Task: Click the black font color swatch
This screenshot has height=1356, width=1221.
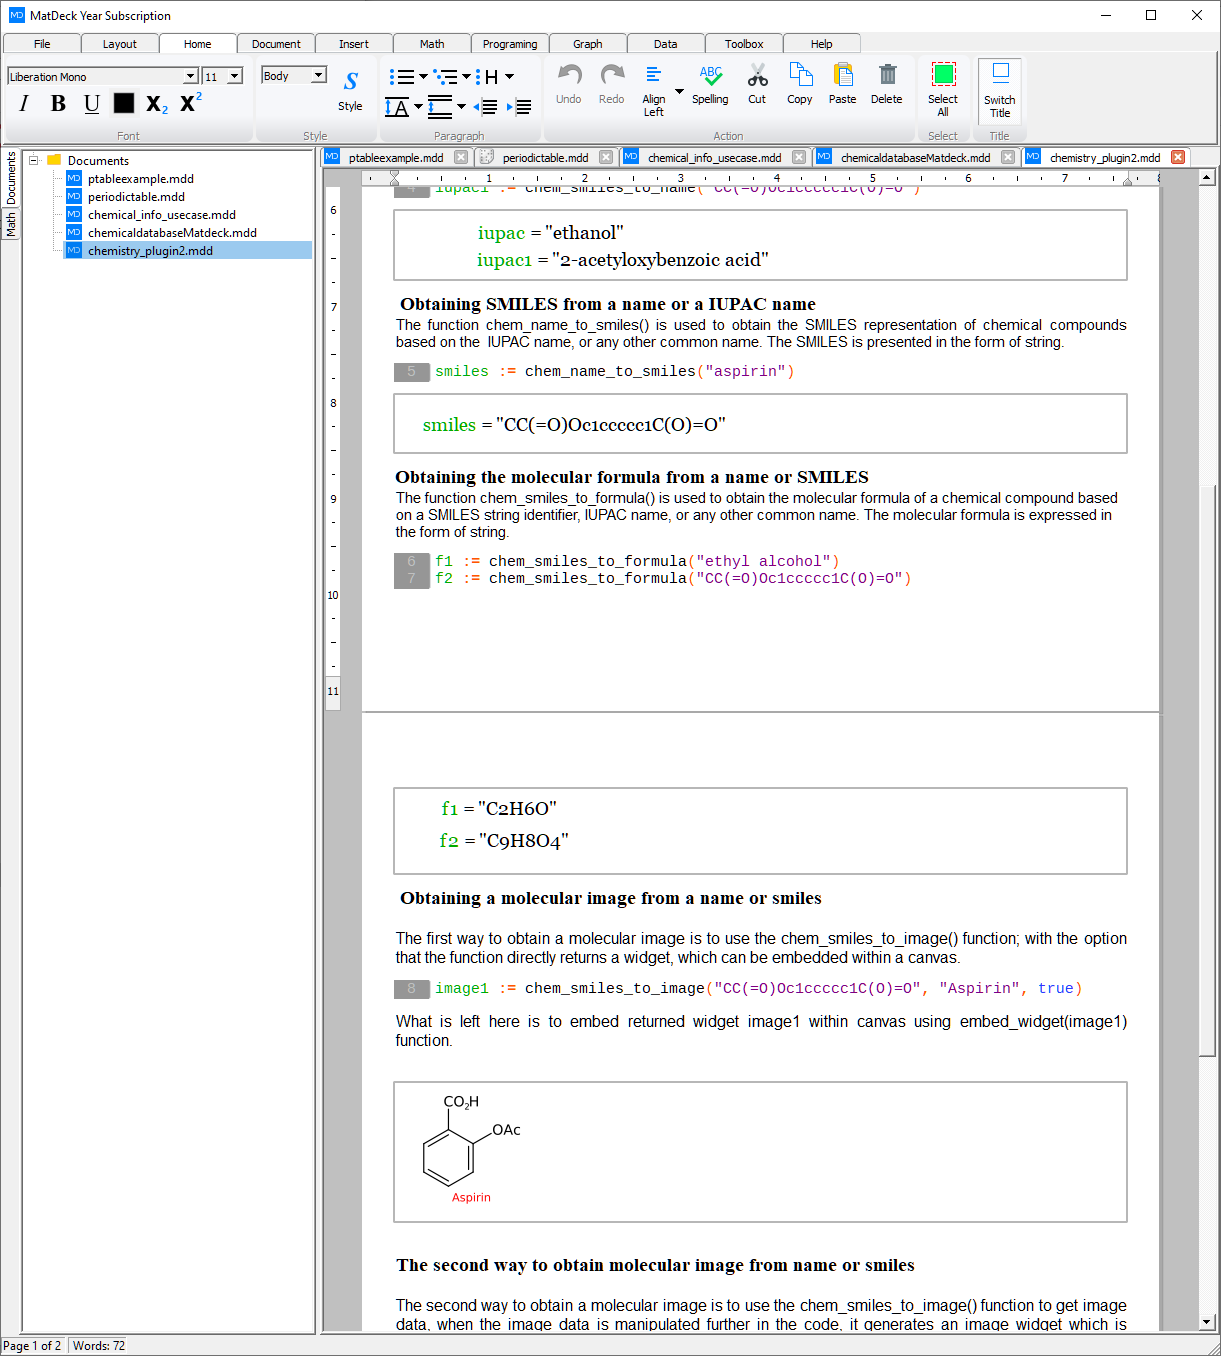Action: click(123, 103)
